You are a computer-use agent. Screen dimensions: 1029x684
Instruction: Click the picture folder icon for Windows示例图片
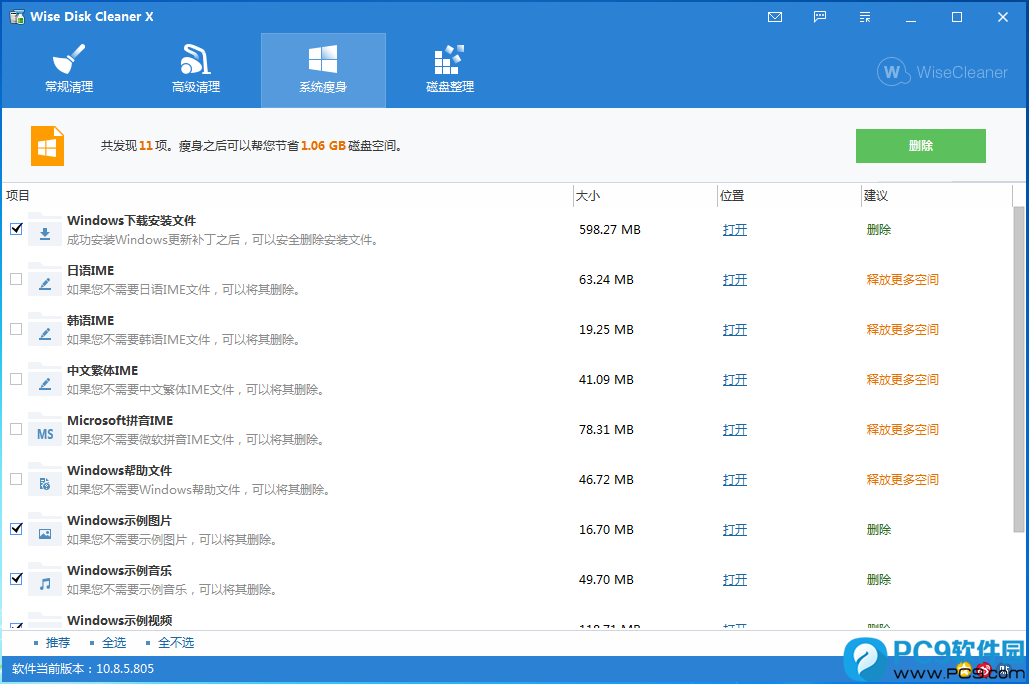coord(45,530)
